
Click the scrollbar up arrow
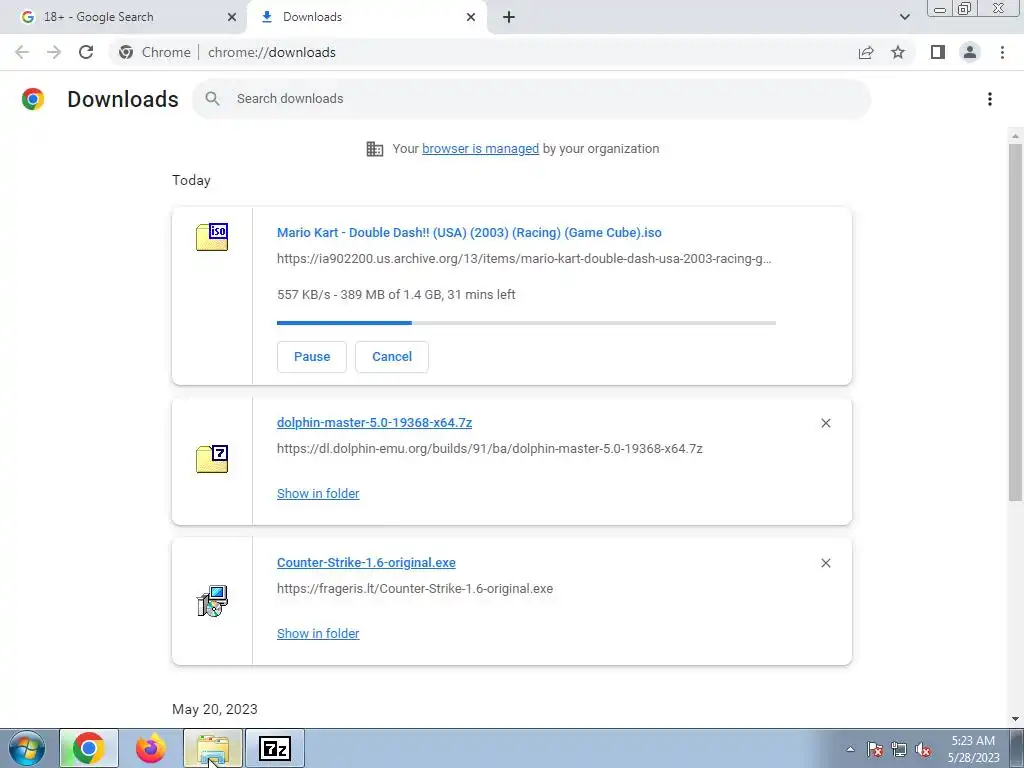pyautogui.click(x=1015, y=136)
